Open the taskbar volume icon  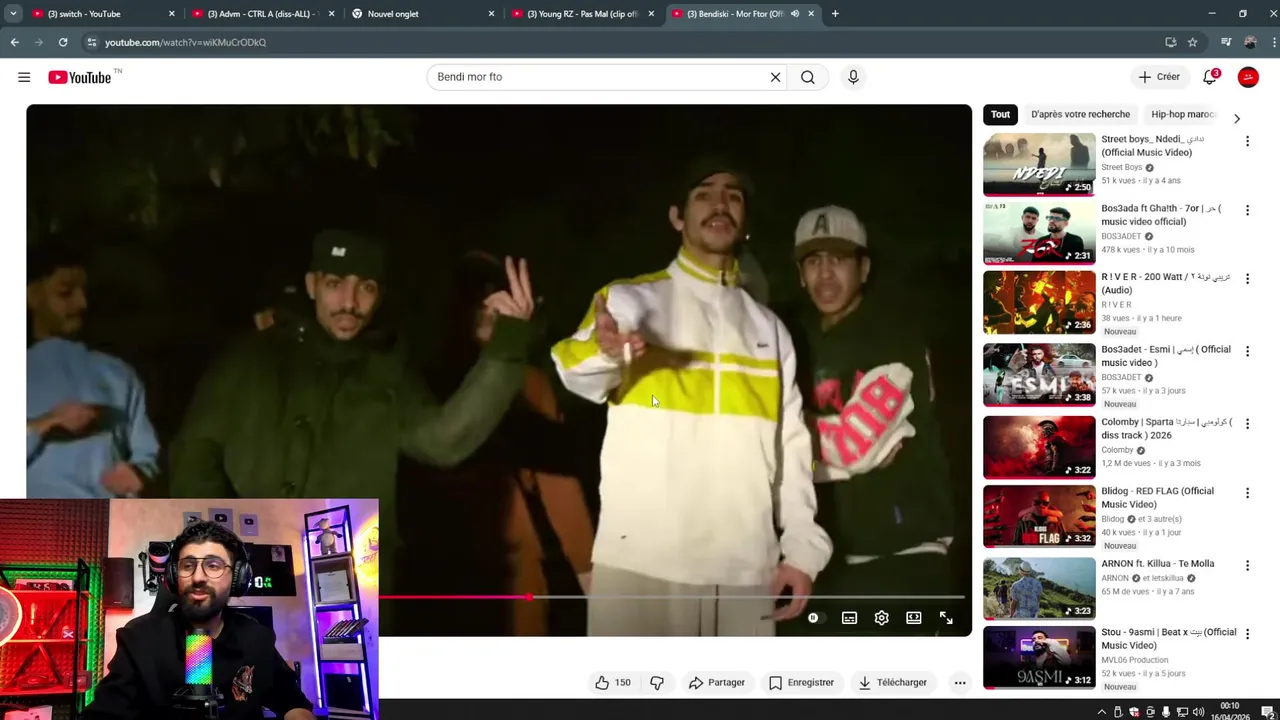(1198, 712)
